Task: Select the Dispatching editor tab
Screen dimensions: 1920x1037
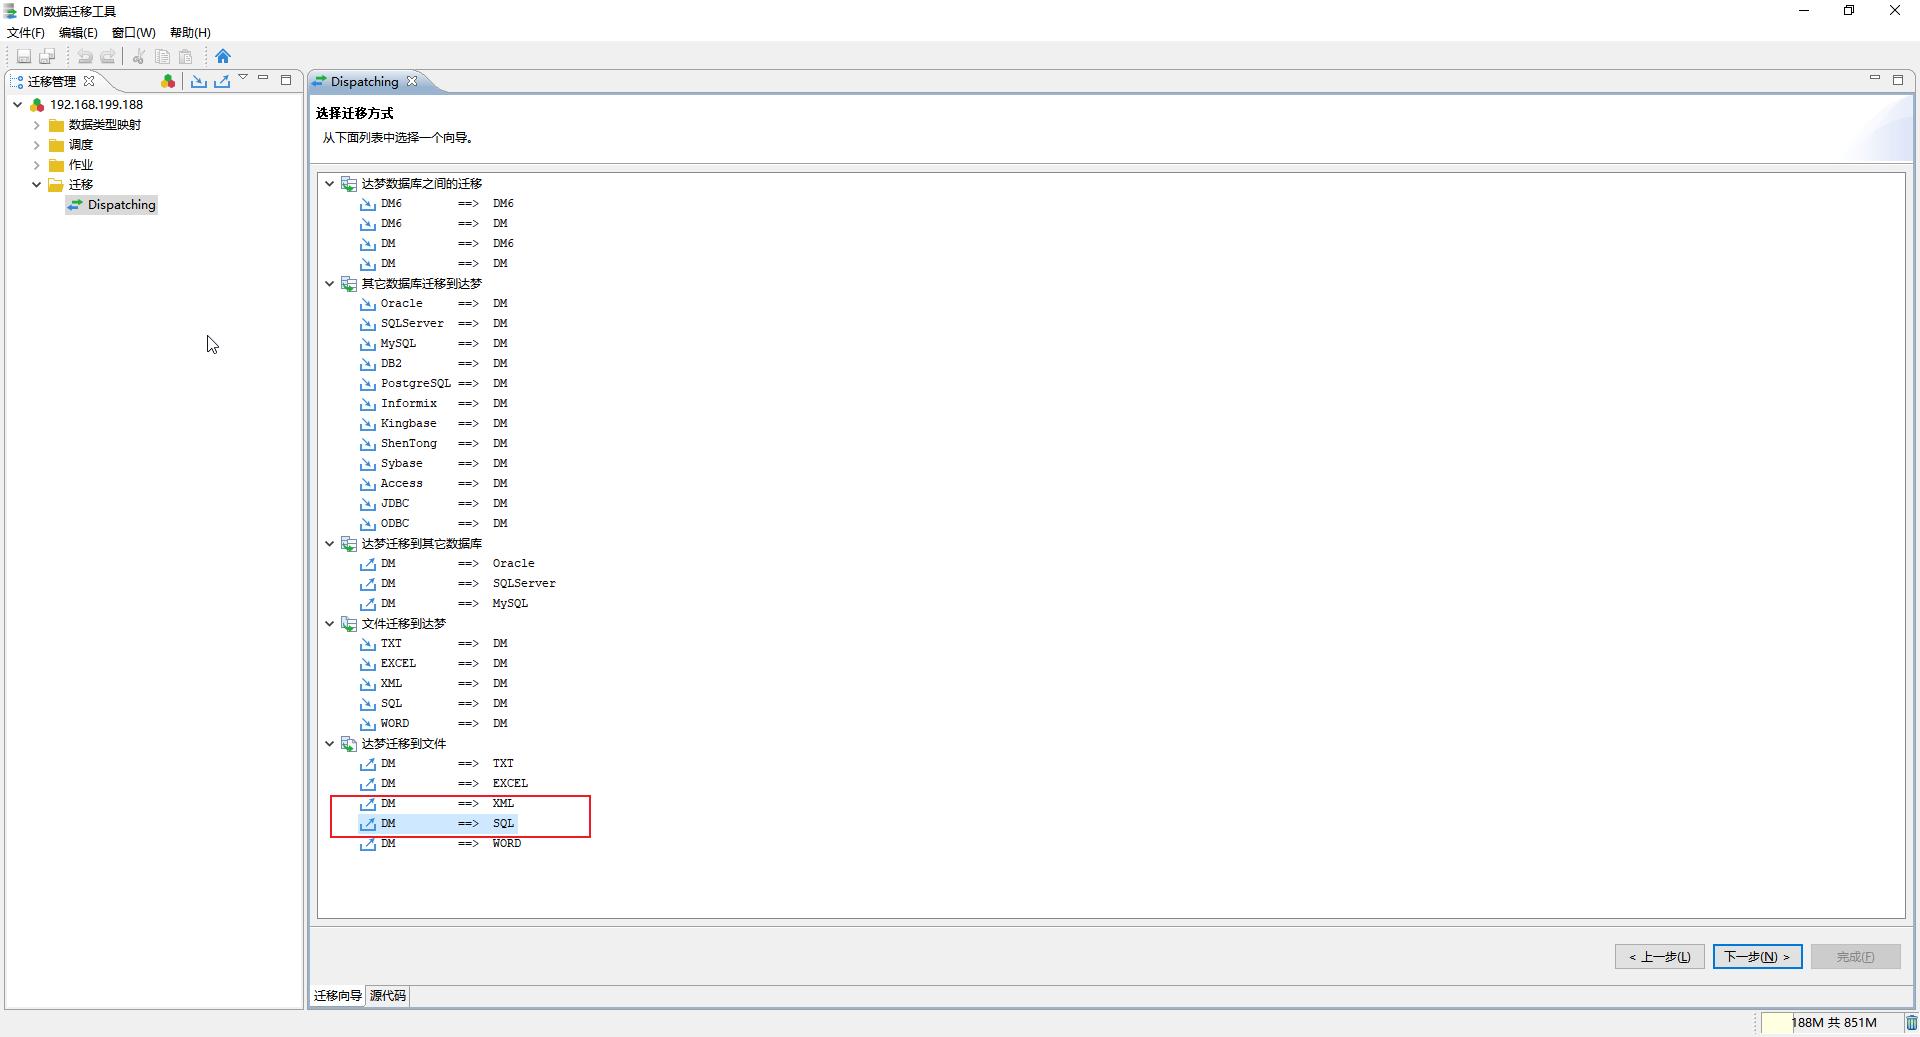Action: 364,82
